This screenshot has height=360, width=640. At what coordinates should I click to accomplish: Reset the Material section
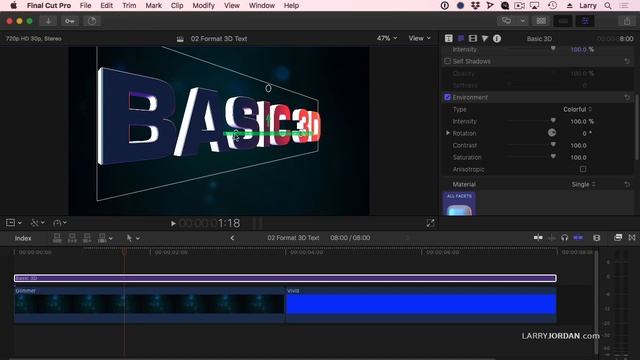pos(627,184)
